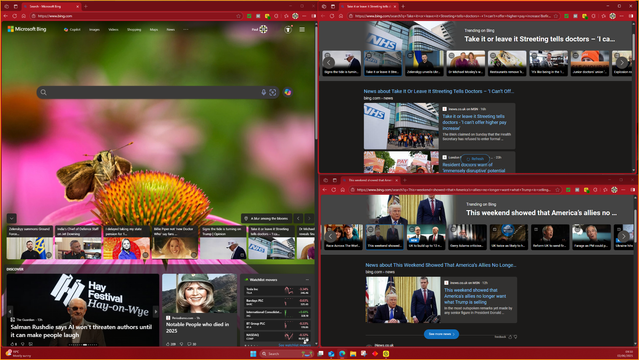Open the See watchlist movers link

(x=294, y=345)
